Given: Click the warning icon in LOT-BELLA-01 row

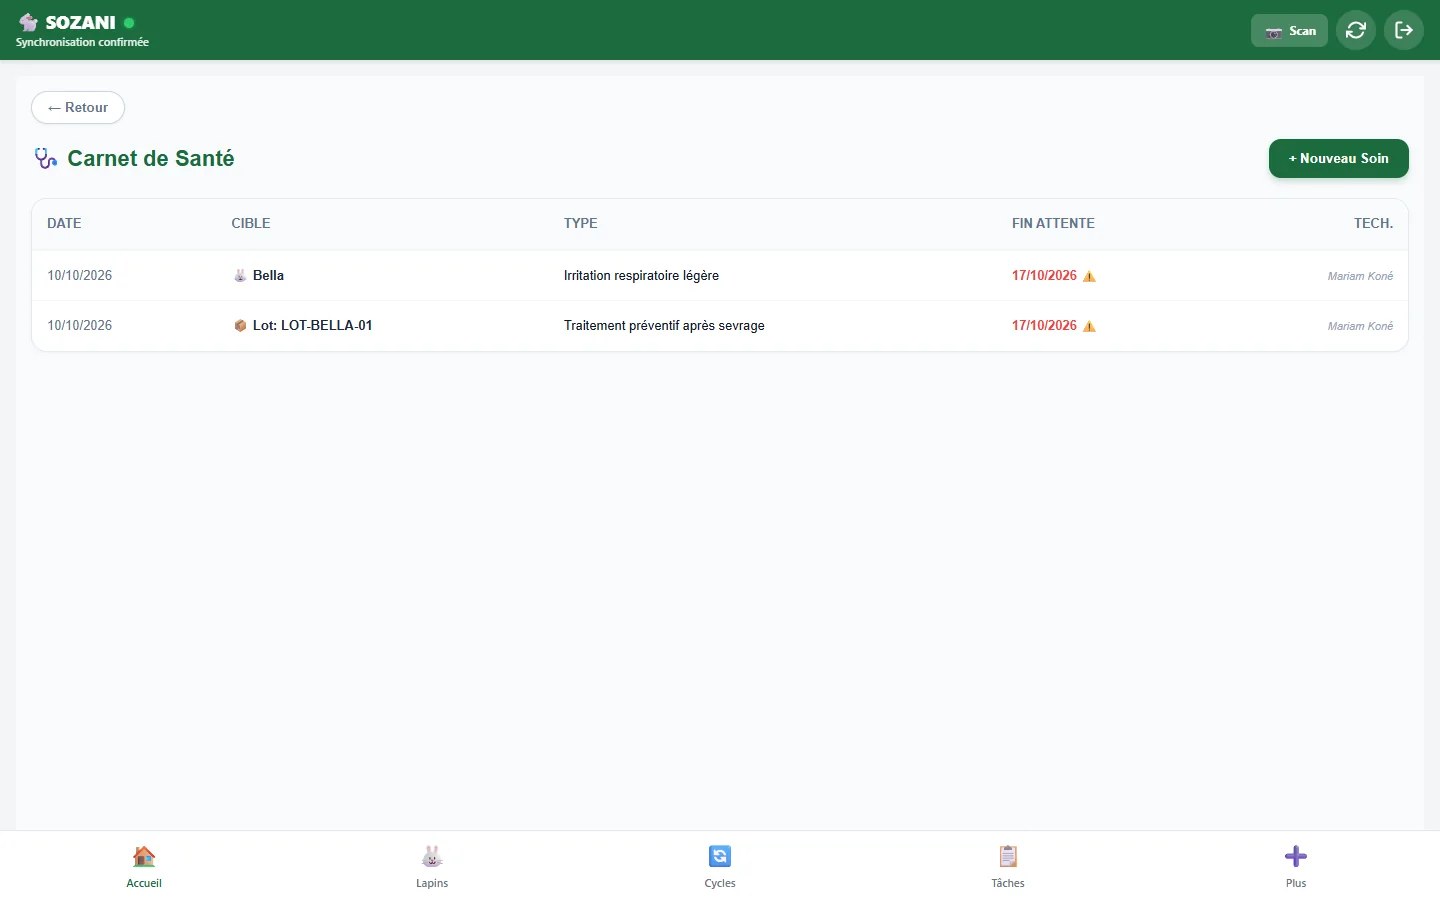Looking at the screenshot, I should 1089,326.
